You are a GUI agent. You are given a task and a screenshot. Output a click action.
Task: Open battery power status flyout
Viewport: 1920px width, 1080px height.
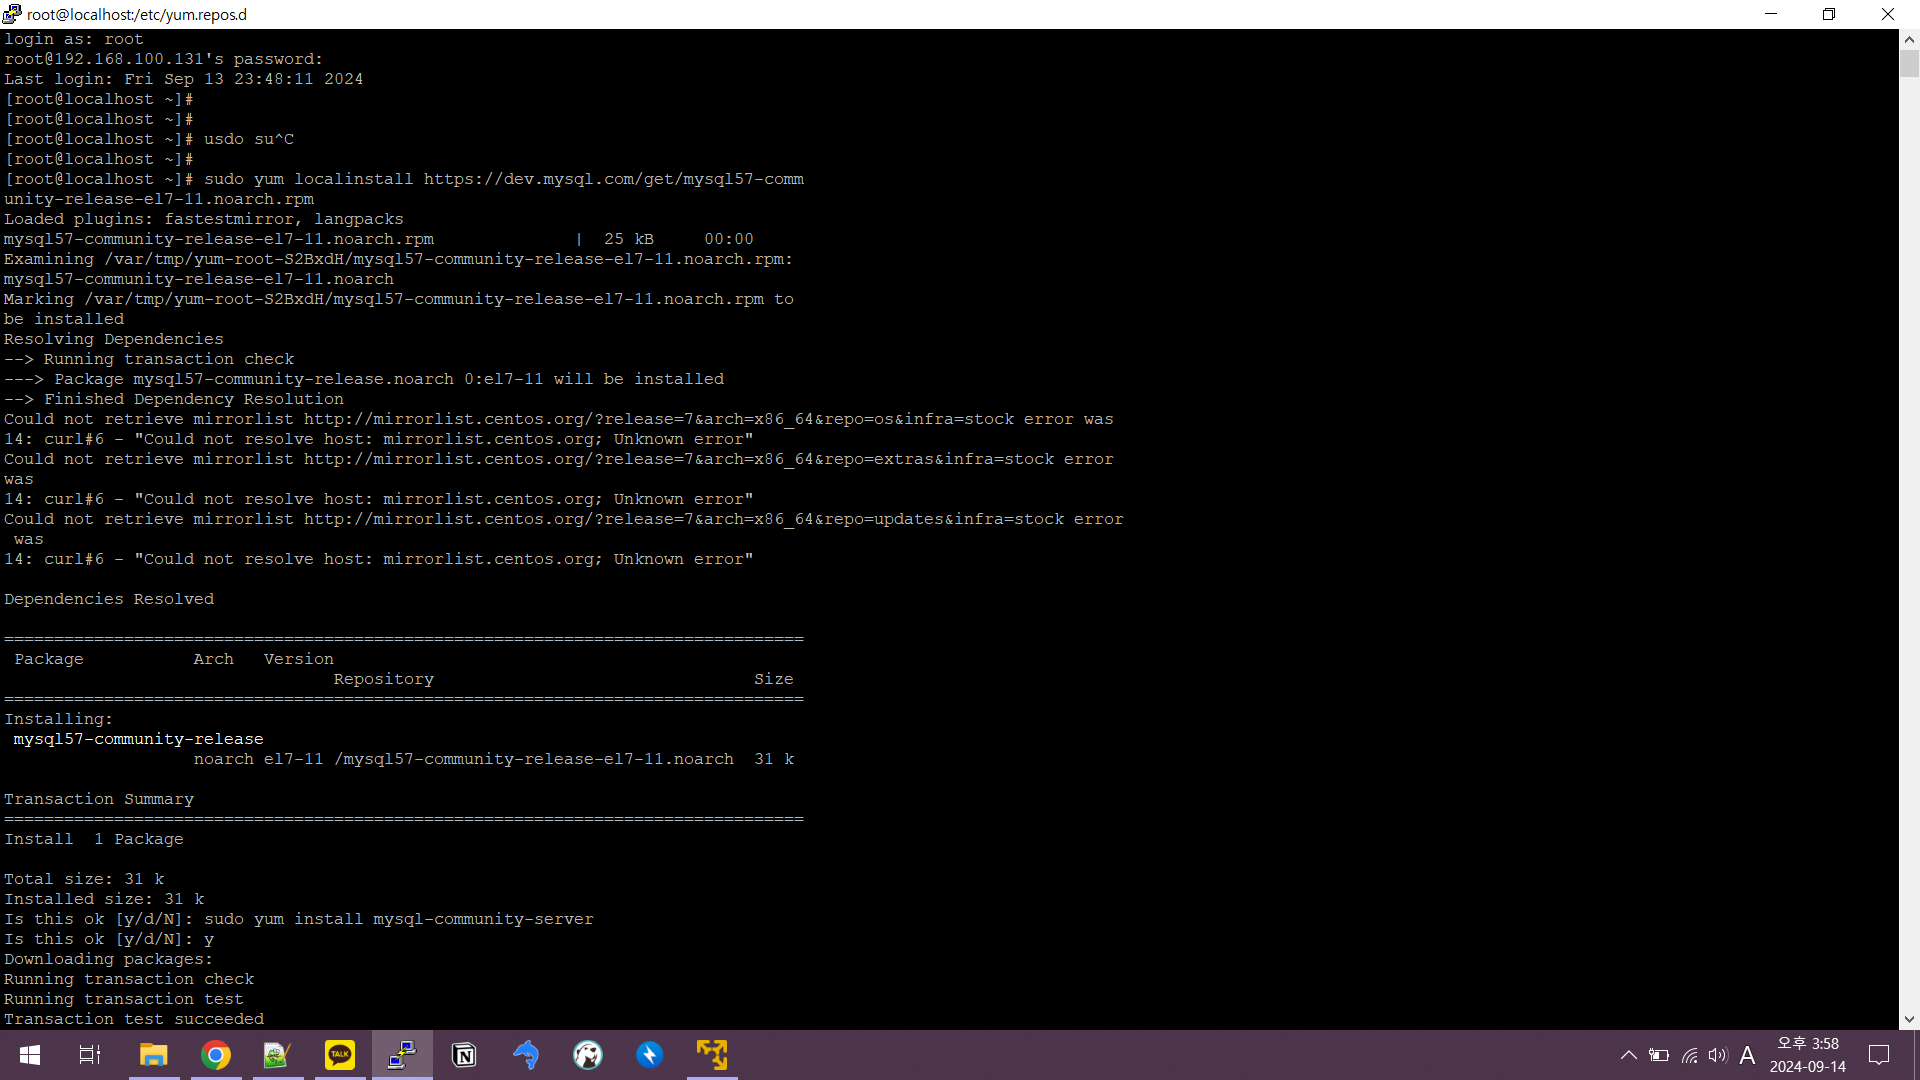[x=1659, y=1055]
